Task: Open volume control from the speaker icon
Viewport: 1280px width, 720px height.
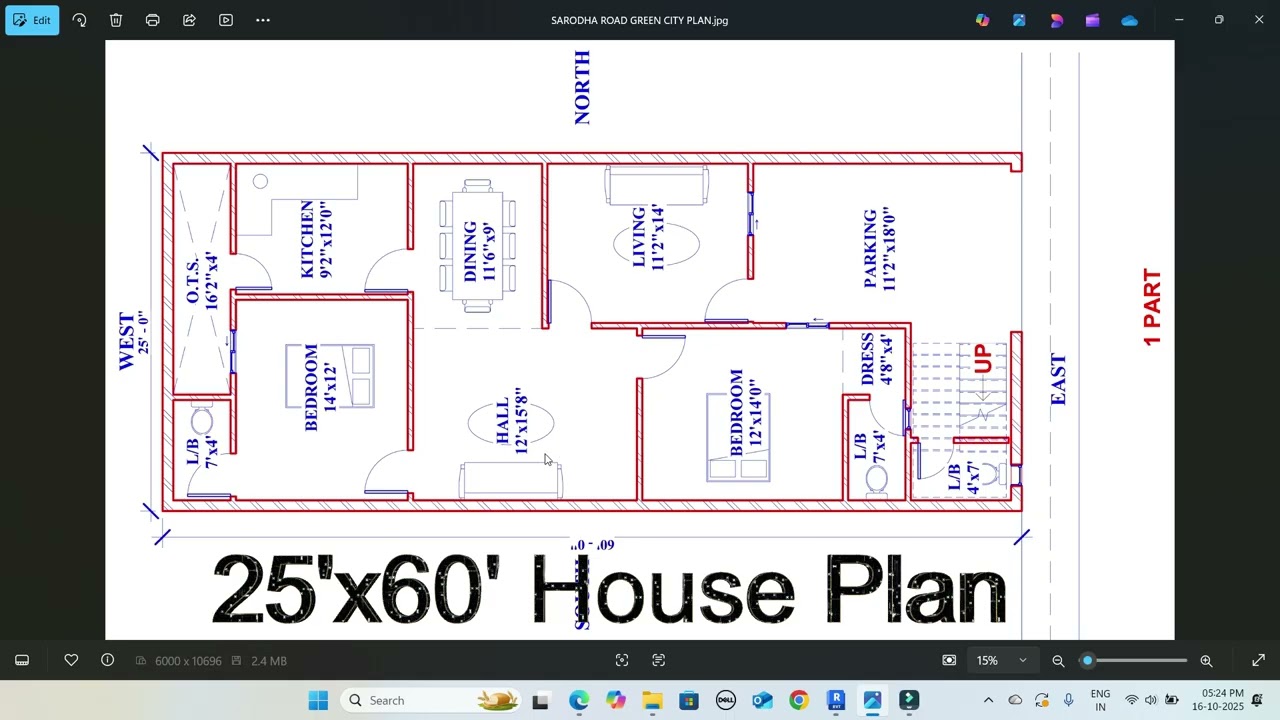Action: point(1151,700)
